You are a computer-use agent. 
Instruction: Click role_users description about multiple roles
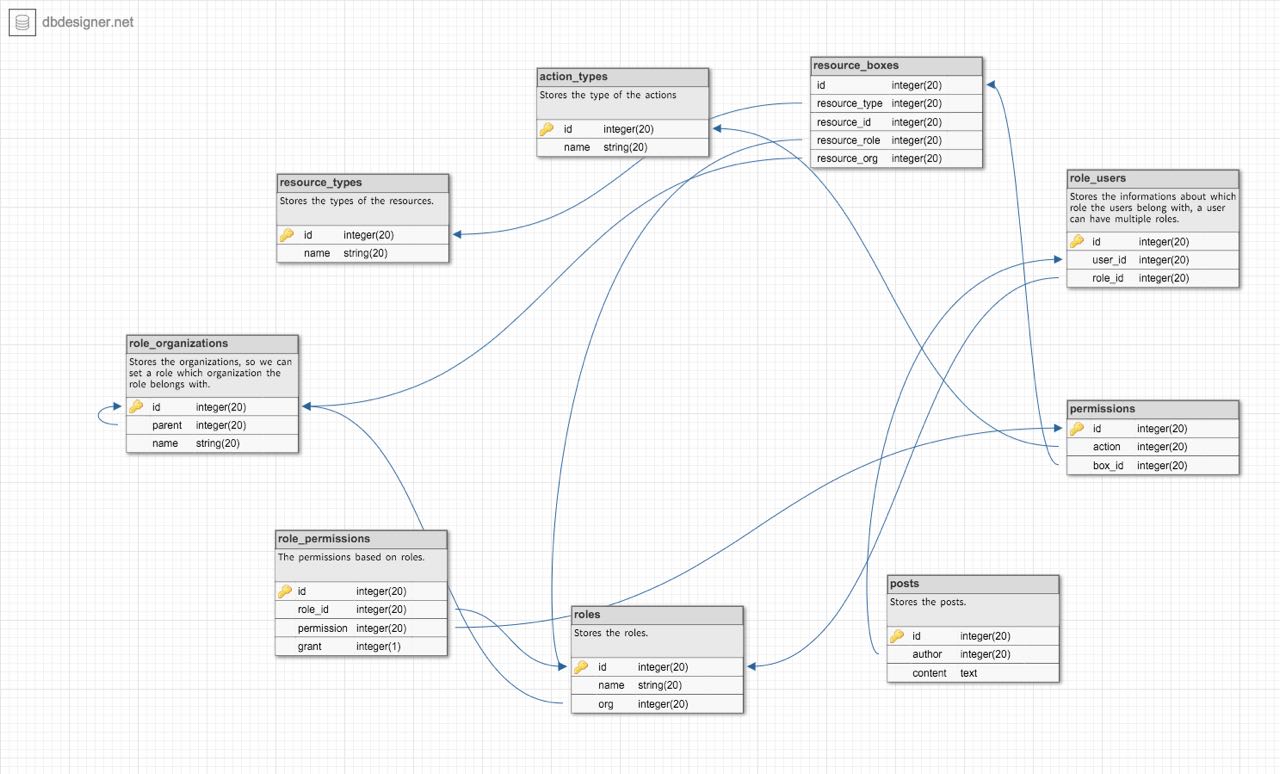1153,208
